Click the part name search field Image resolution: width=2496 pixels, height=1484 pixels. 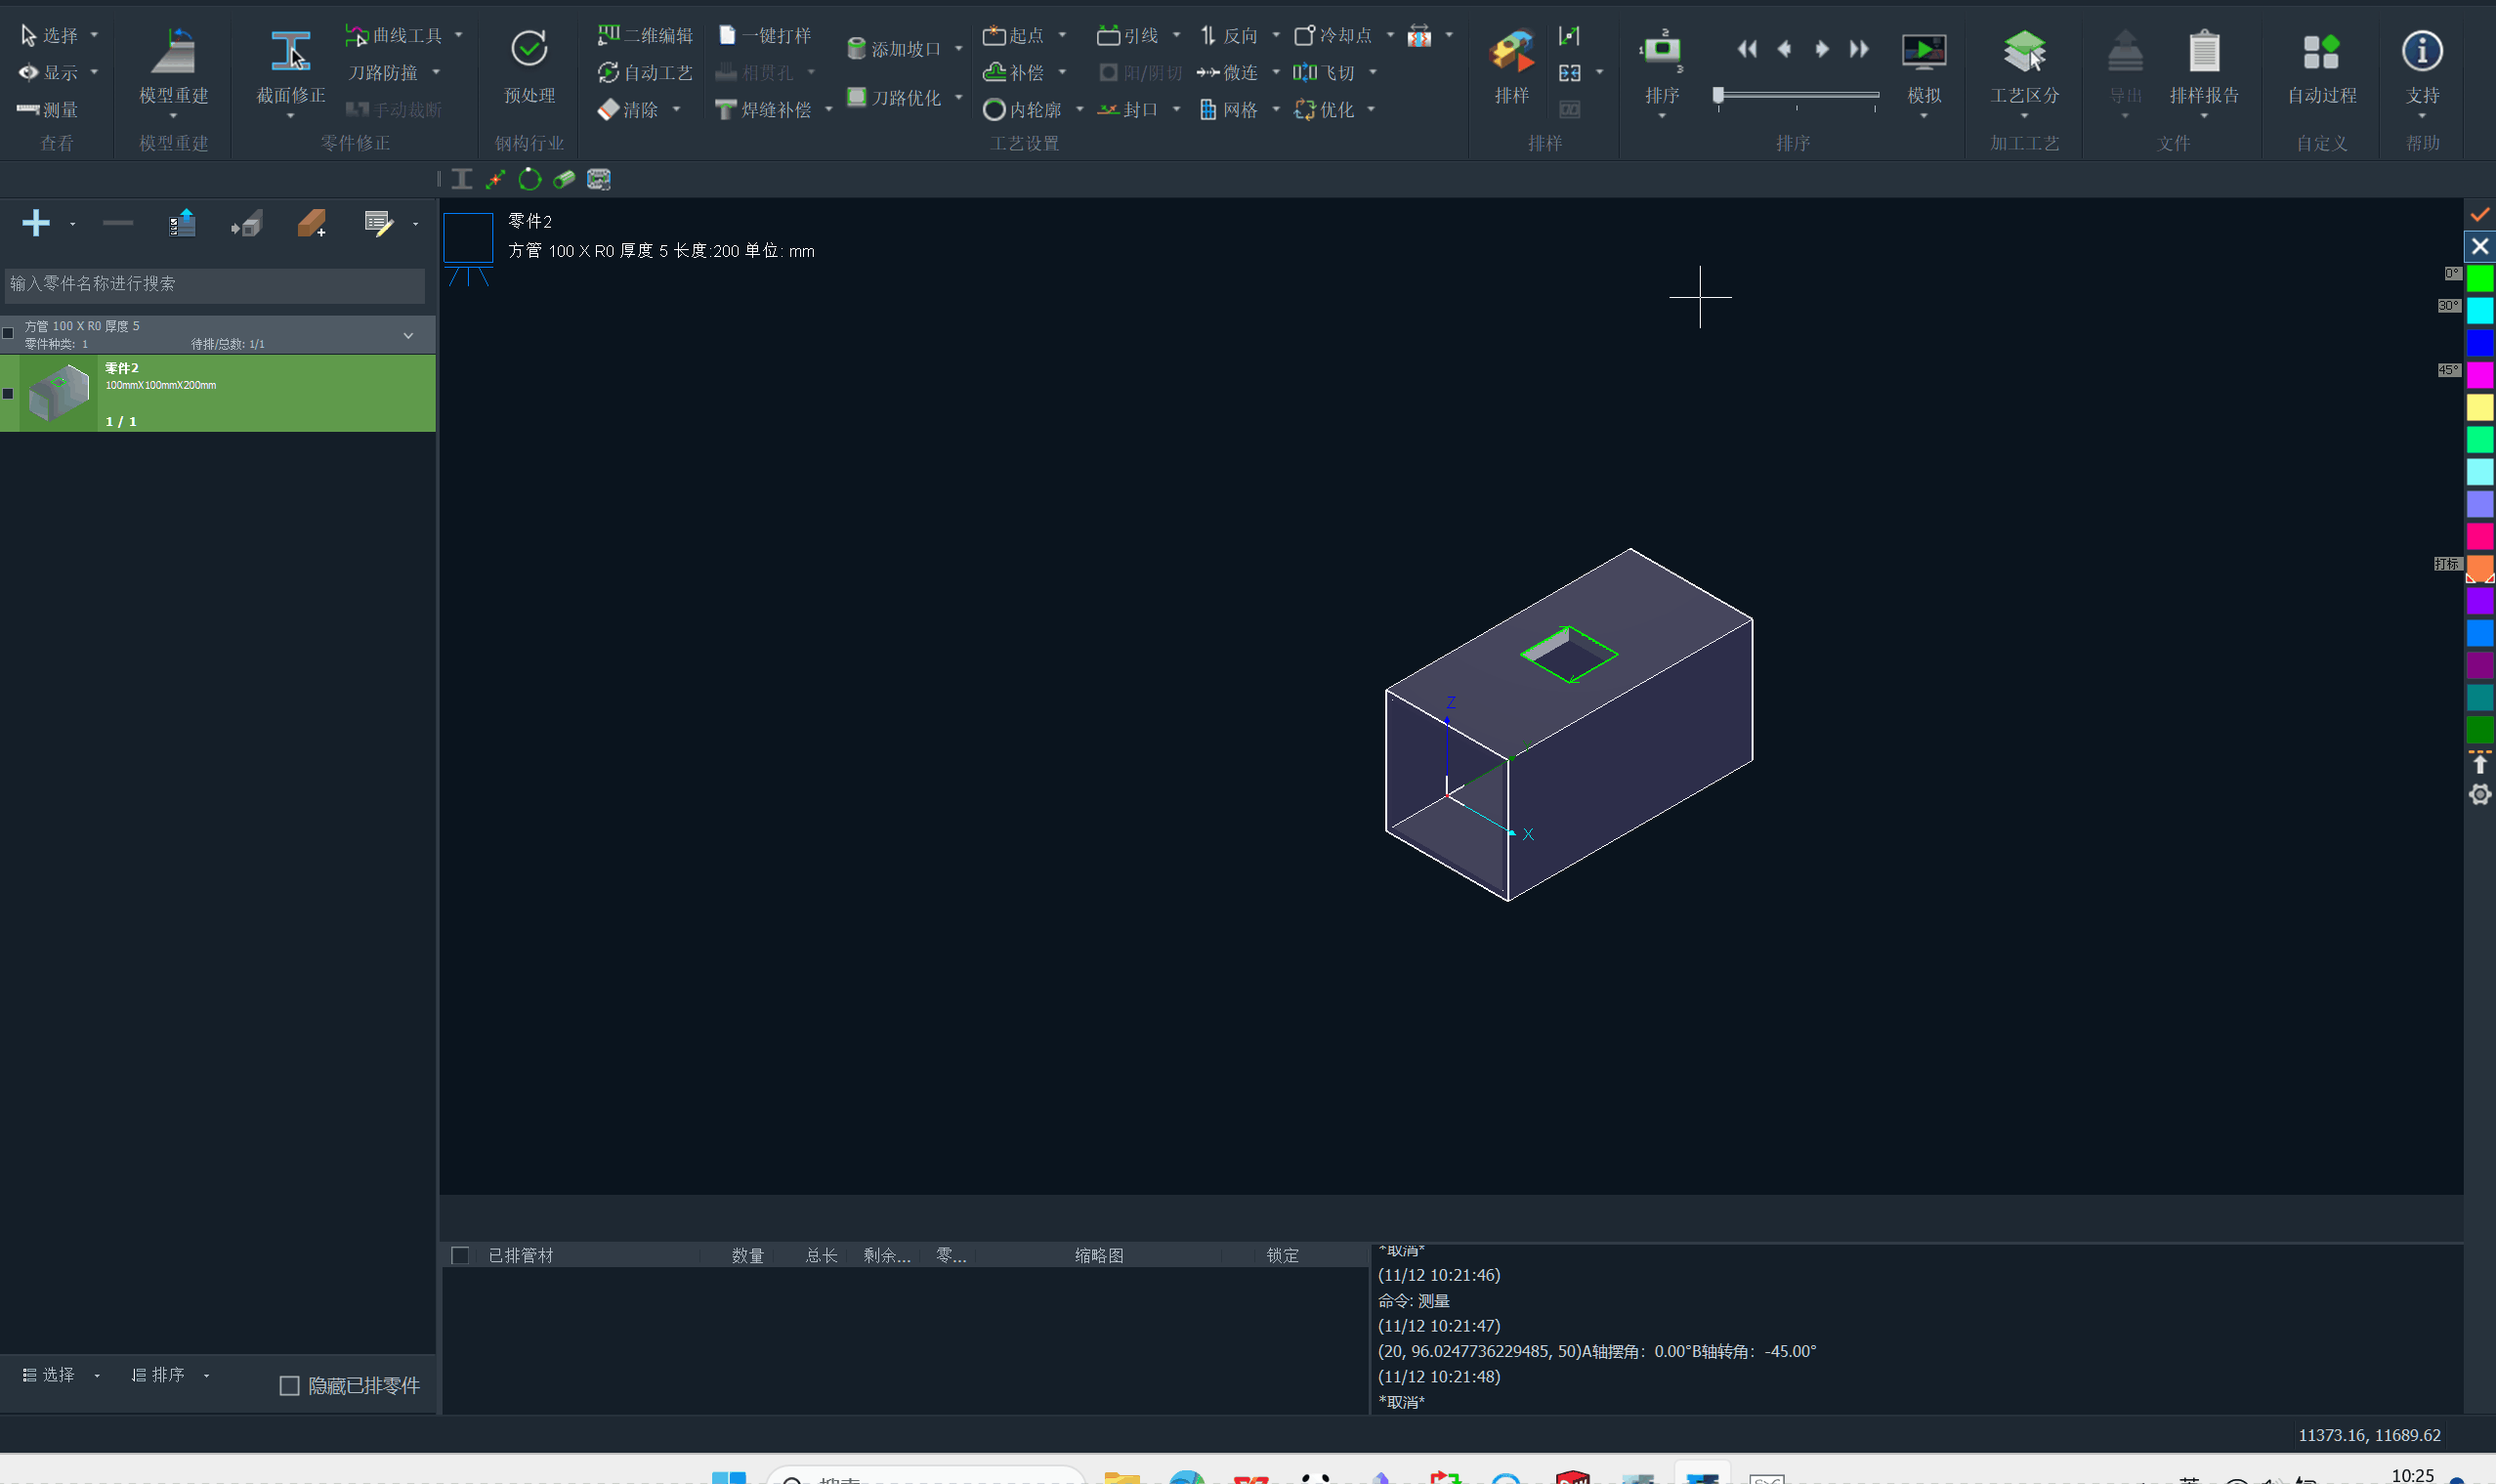click(x=214, y=284)
